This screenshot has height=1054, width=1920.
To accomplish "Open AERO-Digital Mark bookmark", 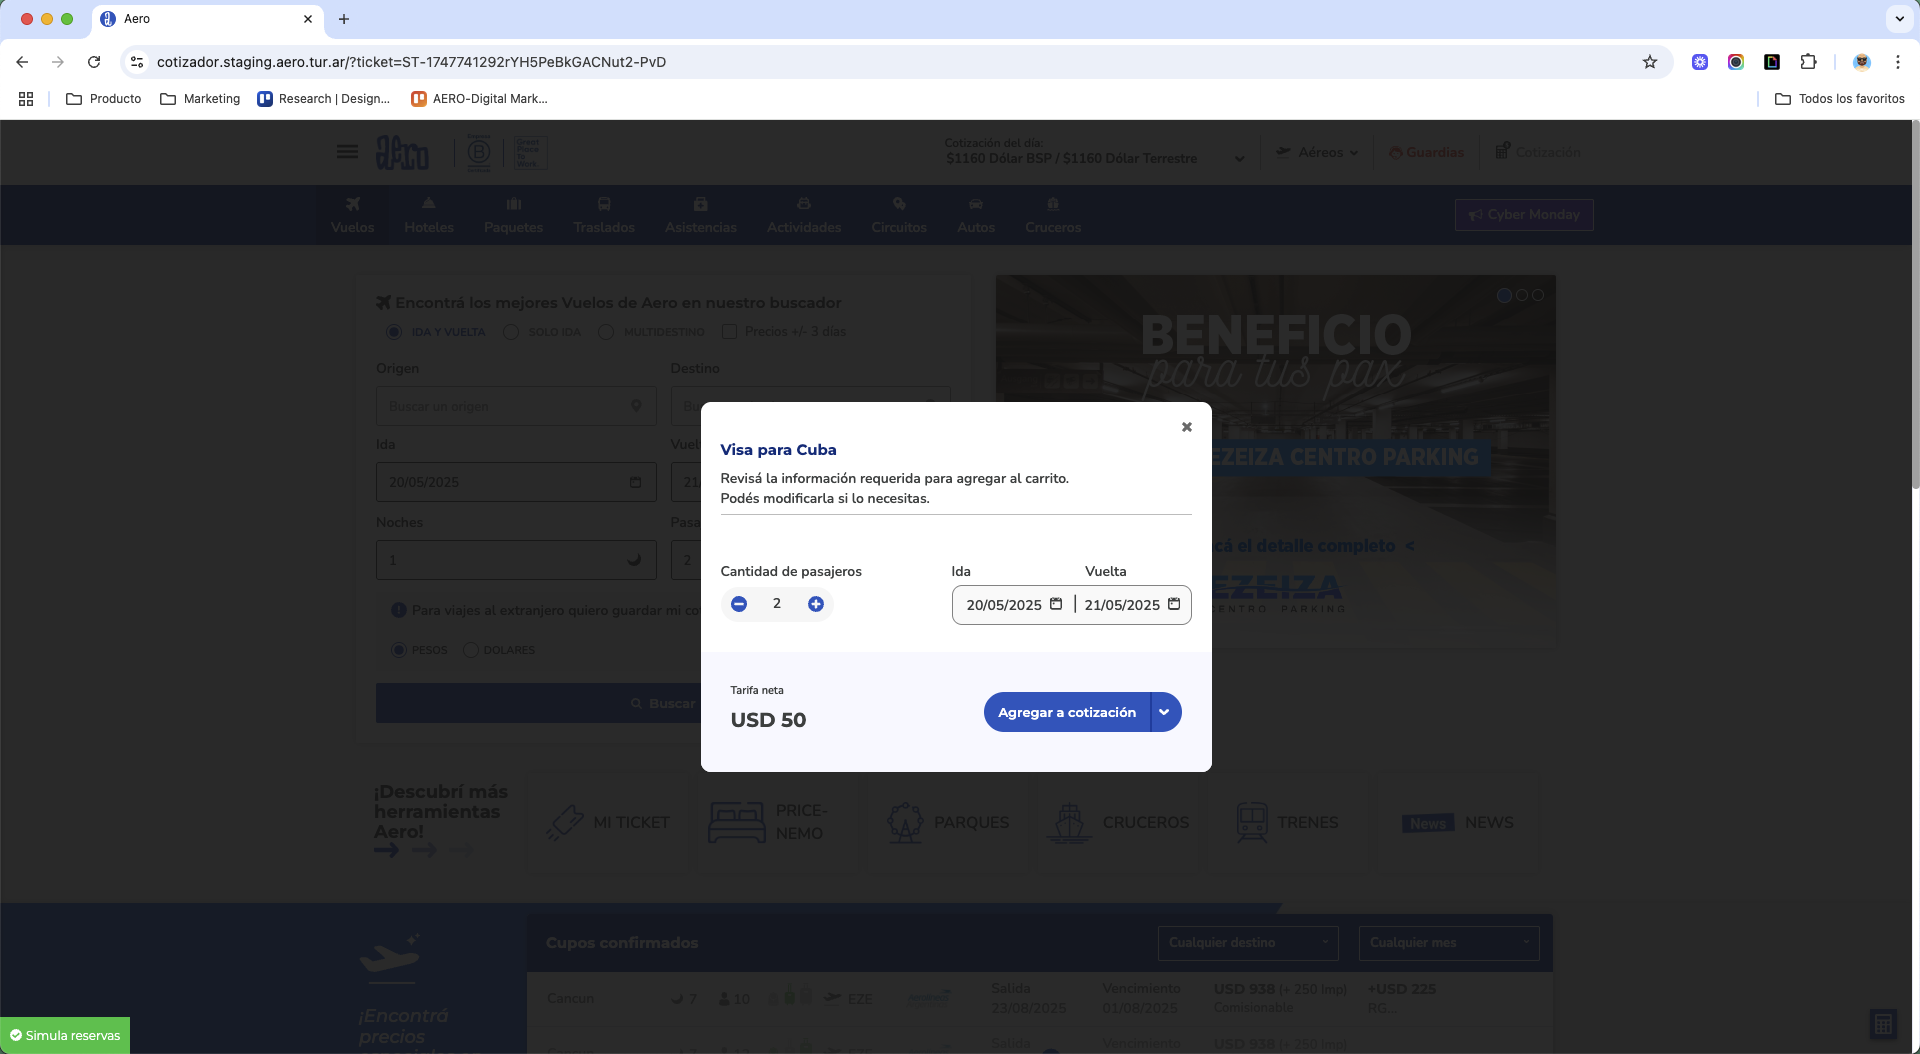I will point(480,99).
